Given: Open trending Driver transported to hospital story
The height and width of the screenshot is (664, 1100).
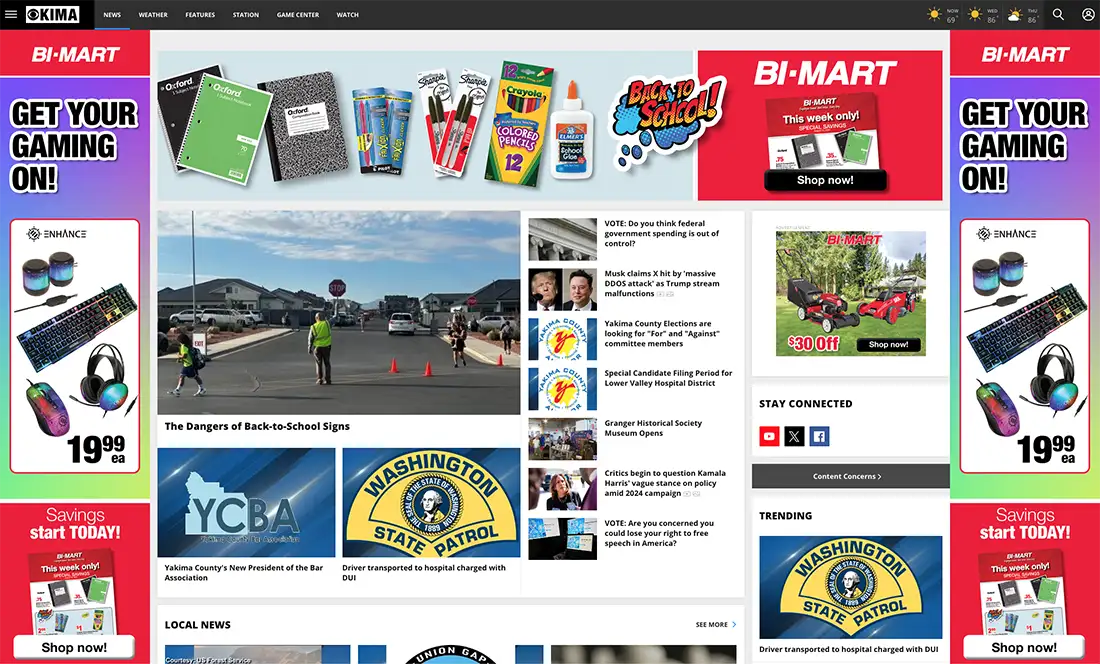Looking at the screenshot, I should pyautogui.click(x=848, y=649).
